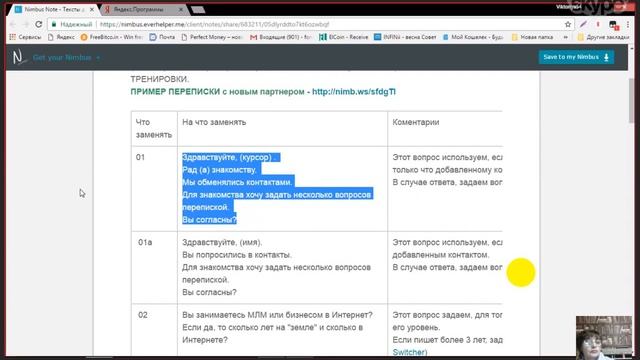
Task: Open the Яндекс bookmark
Action: click(x=61, y=37)
